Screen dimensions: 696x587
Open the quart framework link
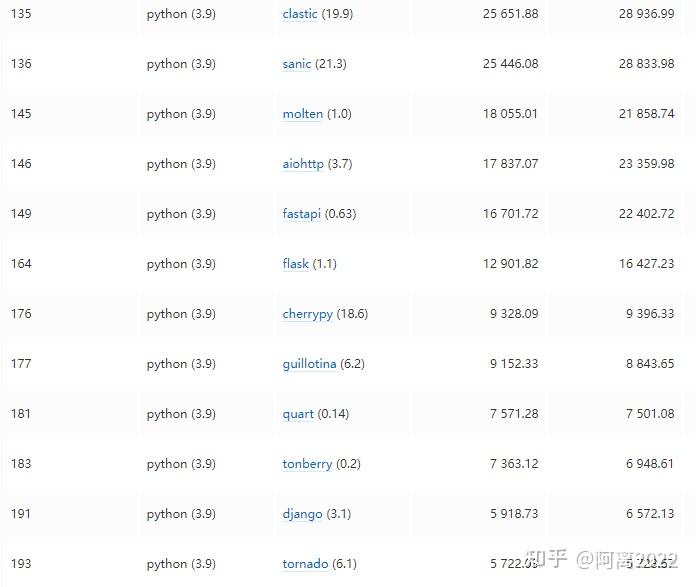tap(298, 414)
